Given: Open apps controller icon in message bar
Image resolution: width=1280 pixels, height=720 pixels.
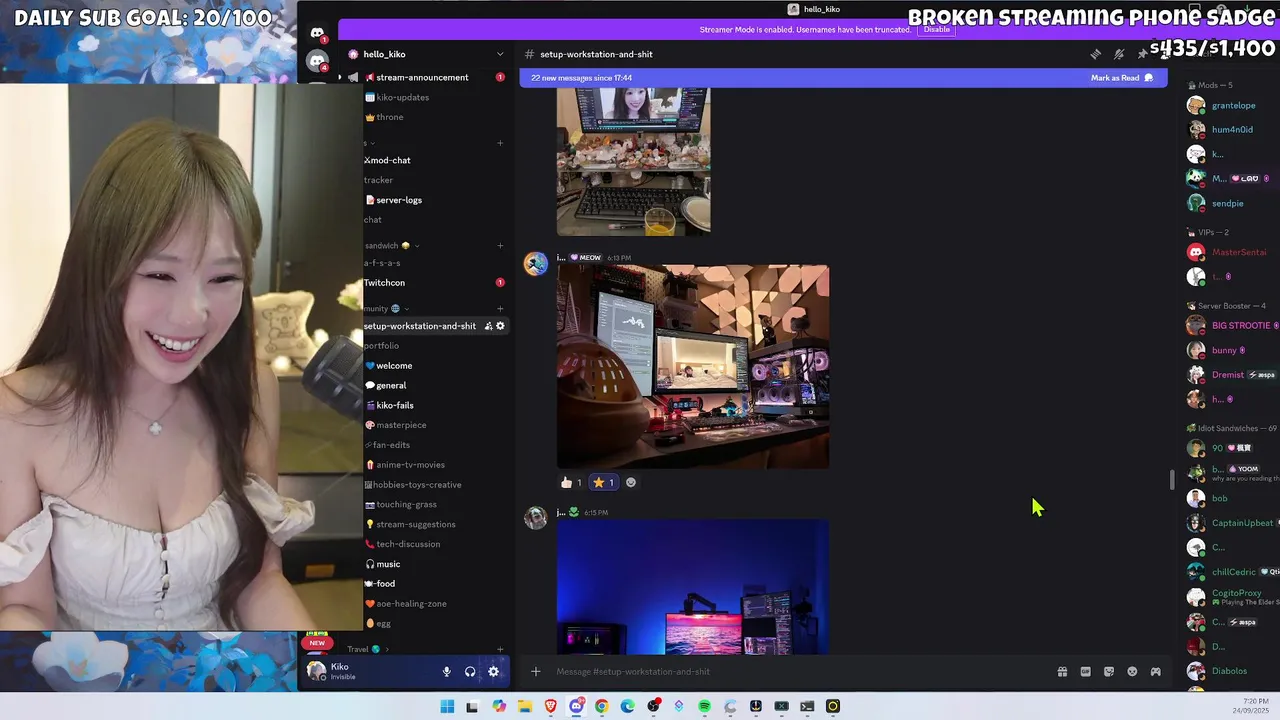Looking at the screenshot, I should point(1155,672).
